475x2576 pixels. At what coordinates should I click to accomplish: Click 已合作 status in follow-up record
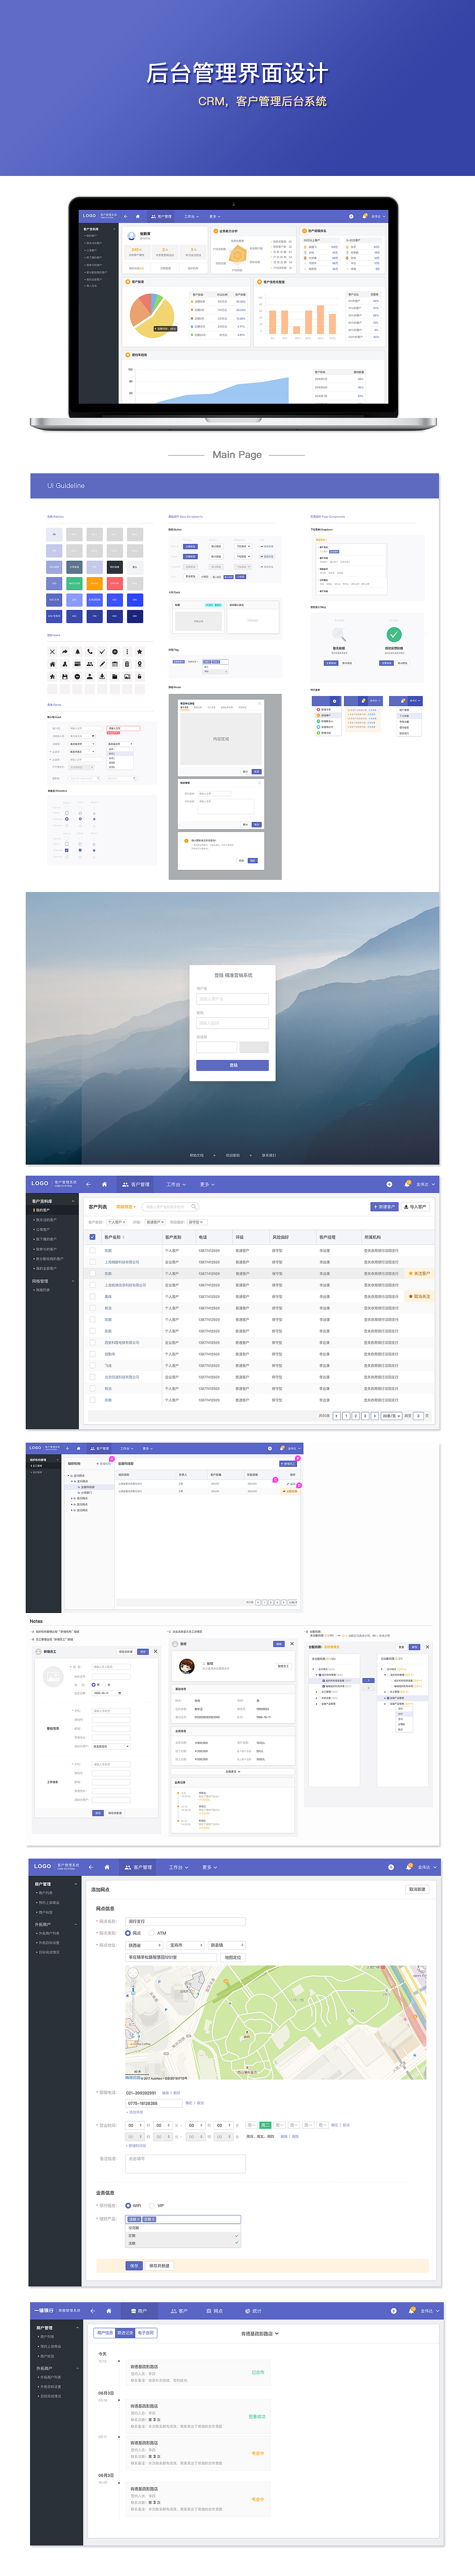point(258,2372)
